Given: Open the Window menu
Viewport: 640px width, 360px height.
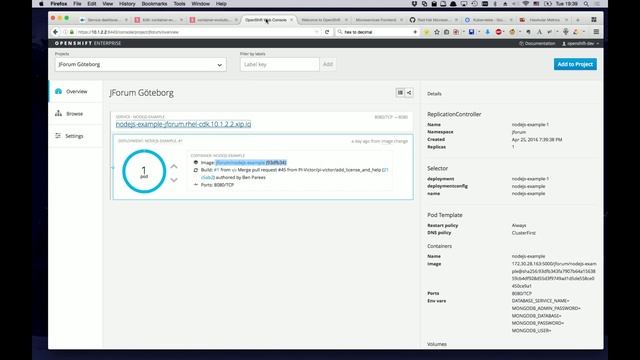Looking at the screenshot, I should click(200, 4).
